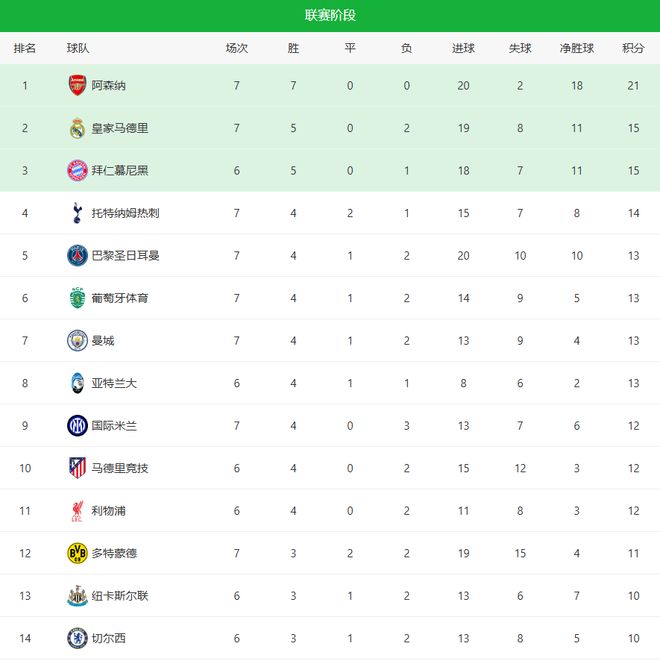This screenshot has width=660, height=661.
Task: Click the Arsenal club crest icon
Action: coord(77,86)
